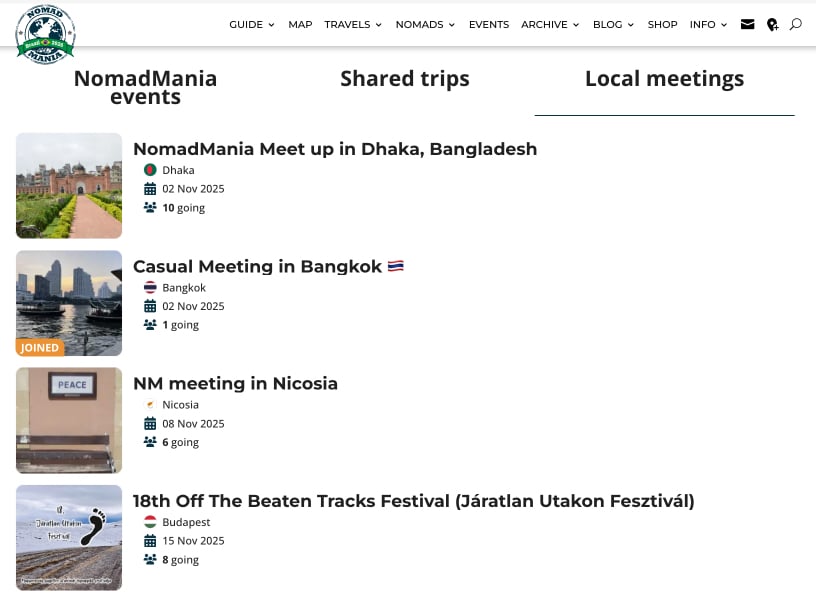Open the search magnifier icon
The height and width of the screenshot is (599, 816).
[x=796, y=24]
